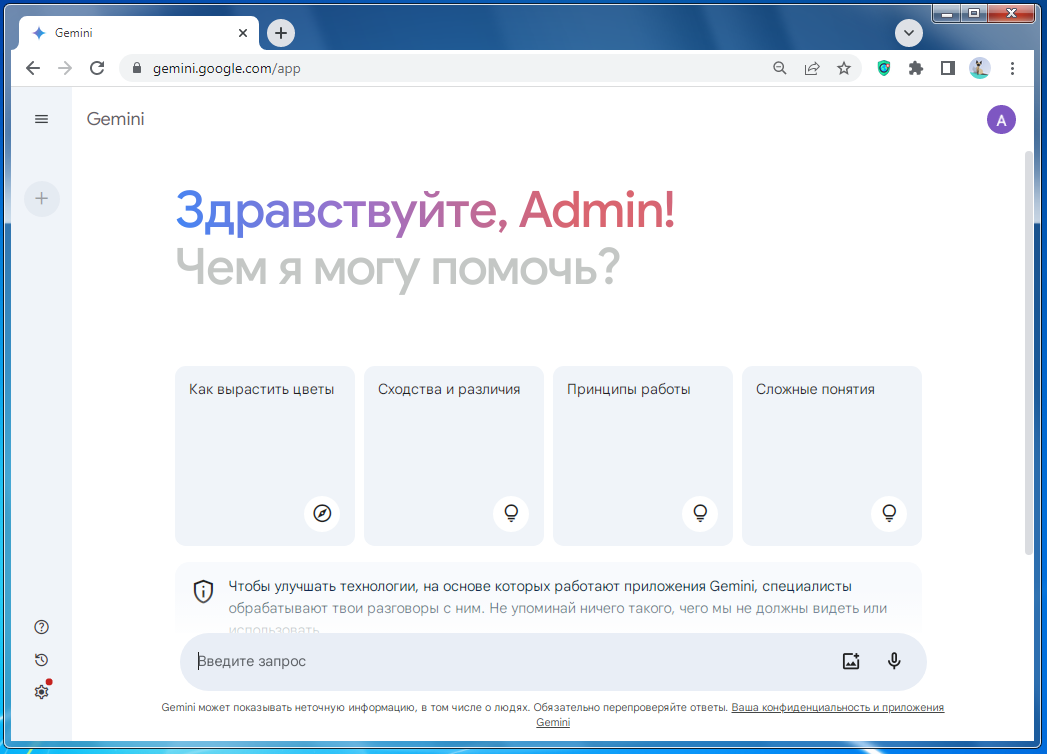The image size is (1047, 754).
Task: Activate the microphone voice input icon
Action: click(x=893, y=661)
